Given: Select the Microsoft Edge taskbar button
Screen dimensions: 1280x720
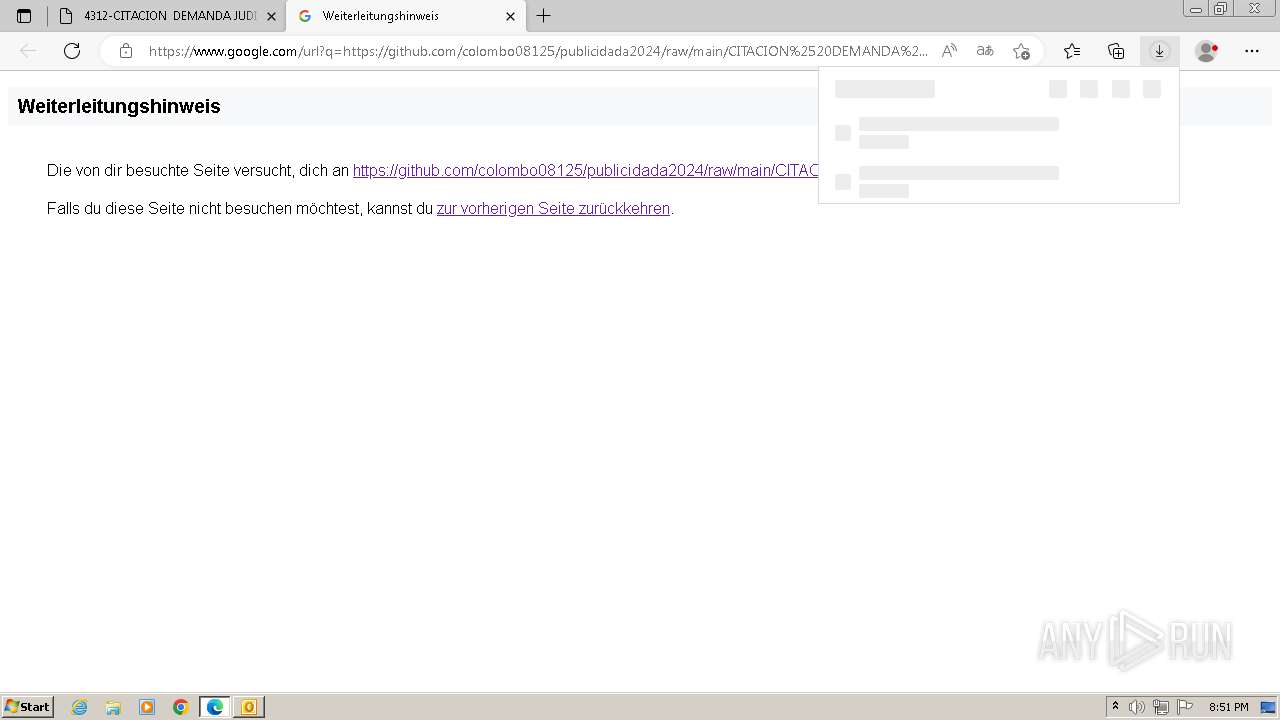Looking at the screenshot, I should [215, 707].
